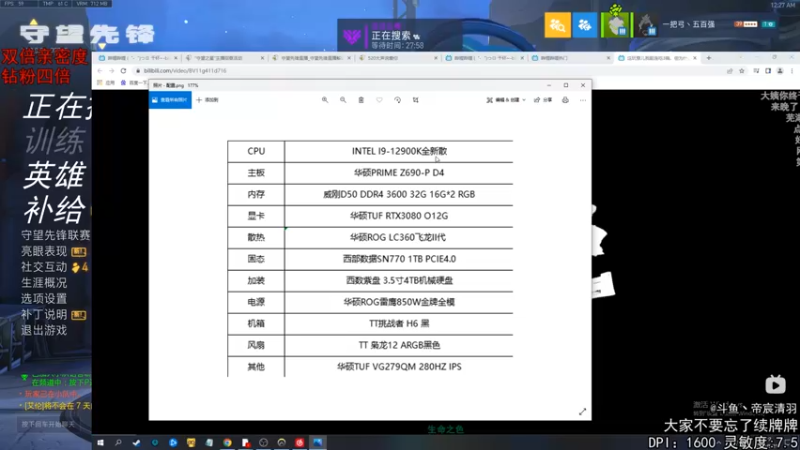Open 生涯概况 in the game menu

pos(44,283)
